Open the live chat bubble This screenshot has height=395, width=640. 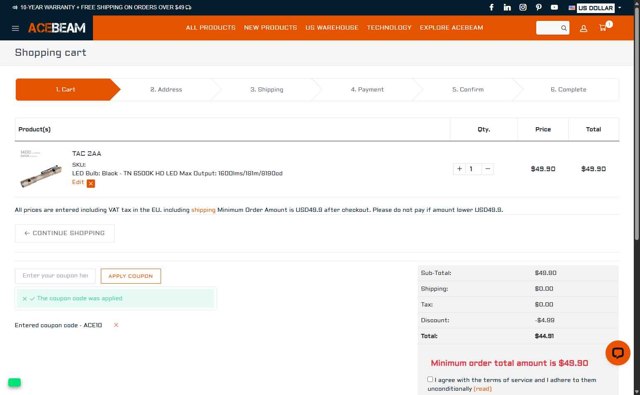pos(618,353)
